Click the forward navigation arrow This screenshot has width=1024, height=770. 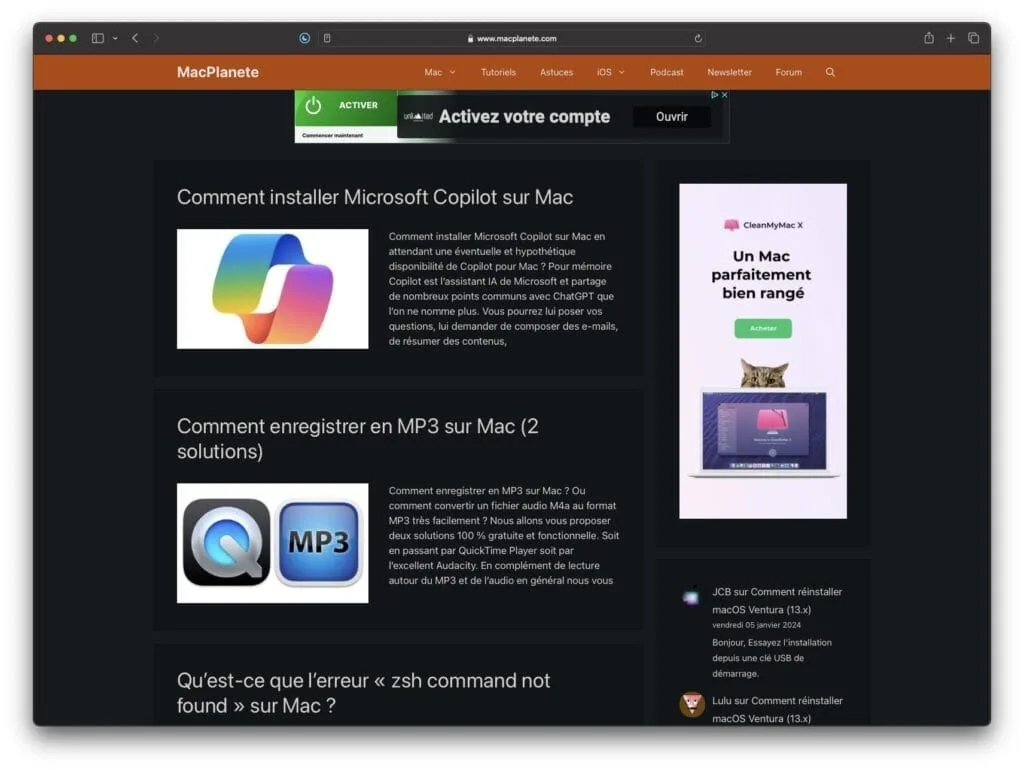click(x=156, y=37)
